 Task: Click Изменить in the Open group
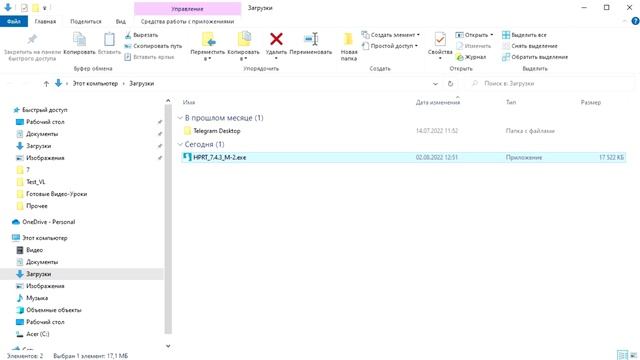[473, 46]
